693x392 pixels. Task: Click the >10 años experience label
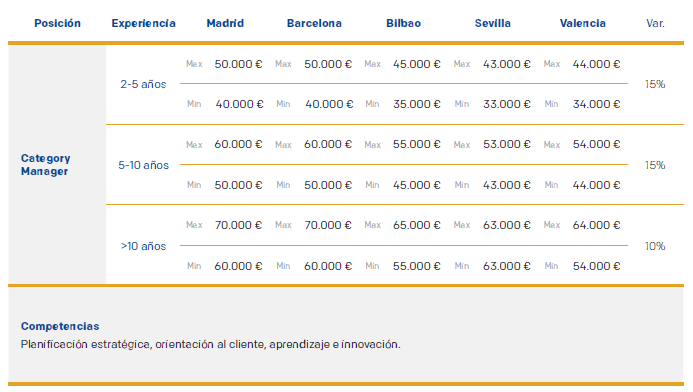click(143, 246)
